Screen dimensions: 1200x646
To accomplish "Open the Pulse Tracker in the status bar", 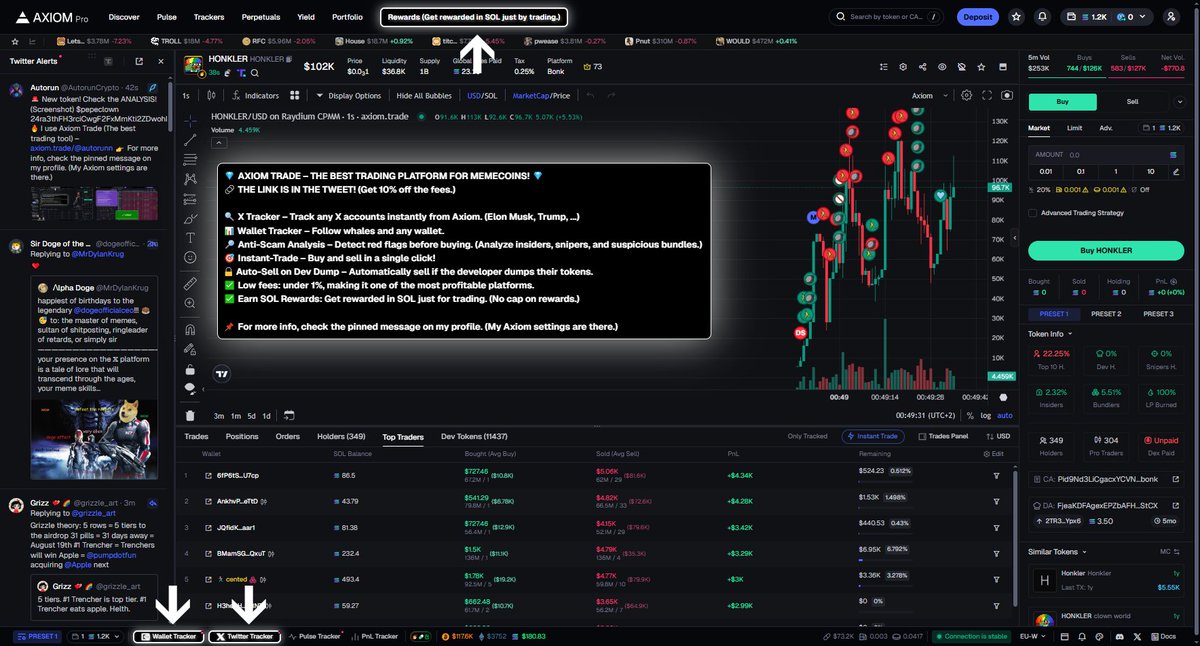I will click(315, 636).
